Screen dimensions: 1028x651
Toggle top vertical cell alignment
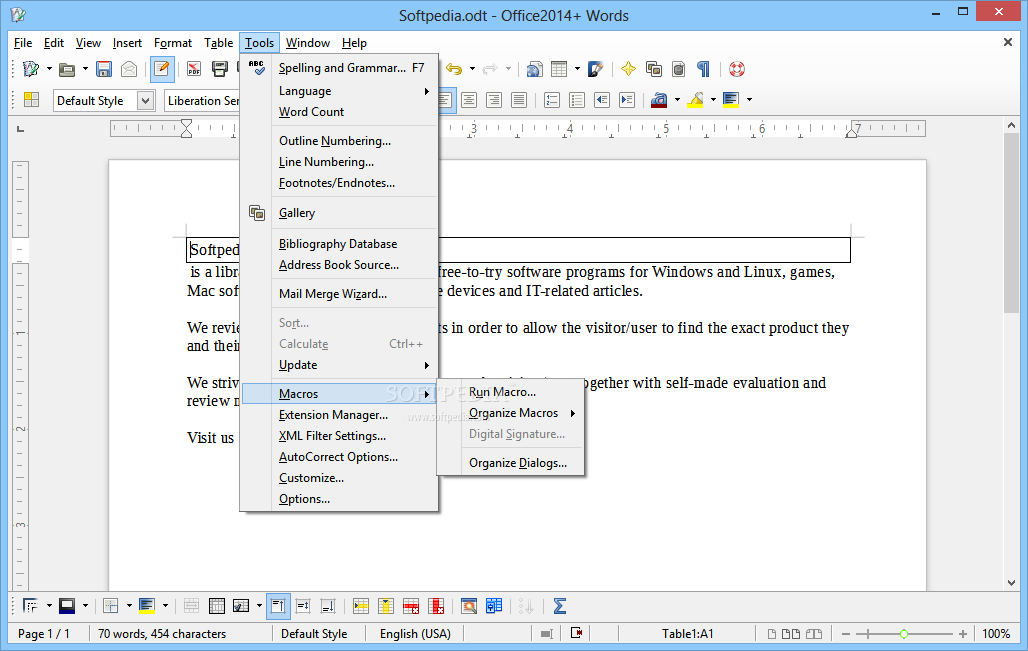(x=278, y=606)
